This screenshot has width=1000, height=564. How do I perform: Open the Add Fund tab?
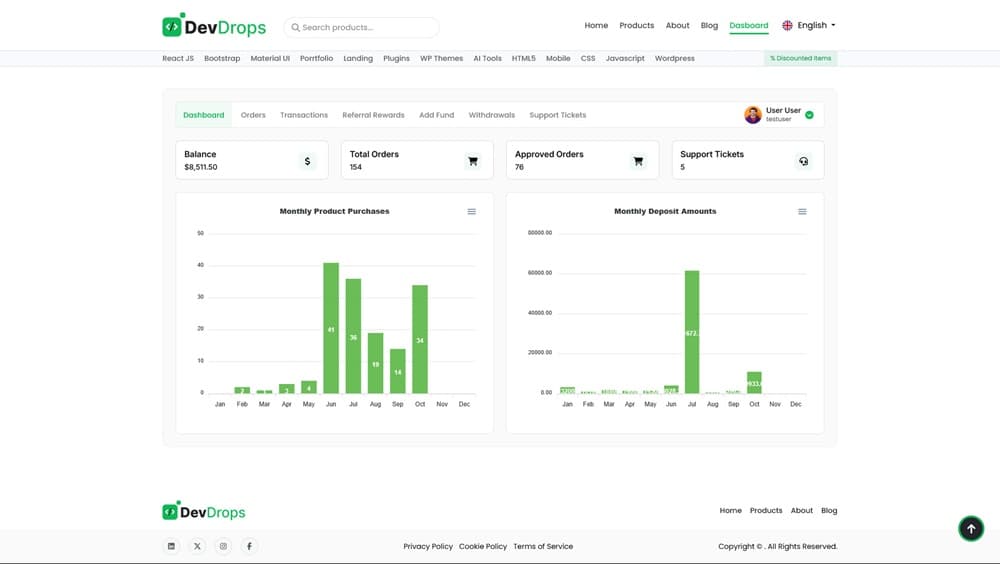(x=436, y=115)
